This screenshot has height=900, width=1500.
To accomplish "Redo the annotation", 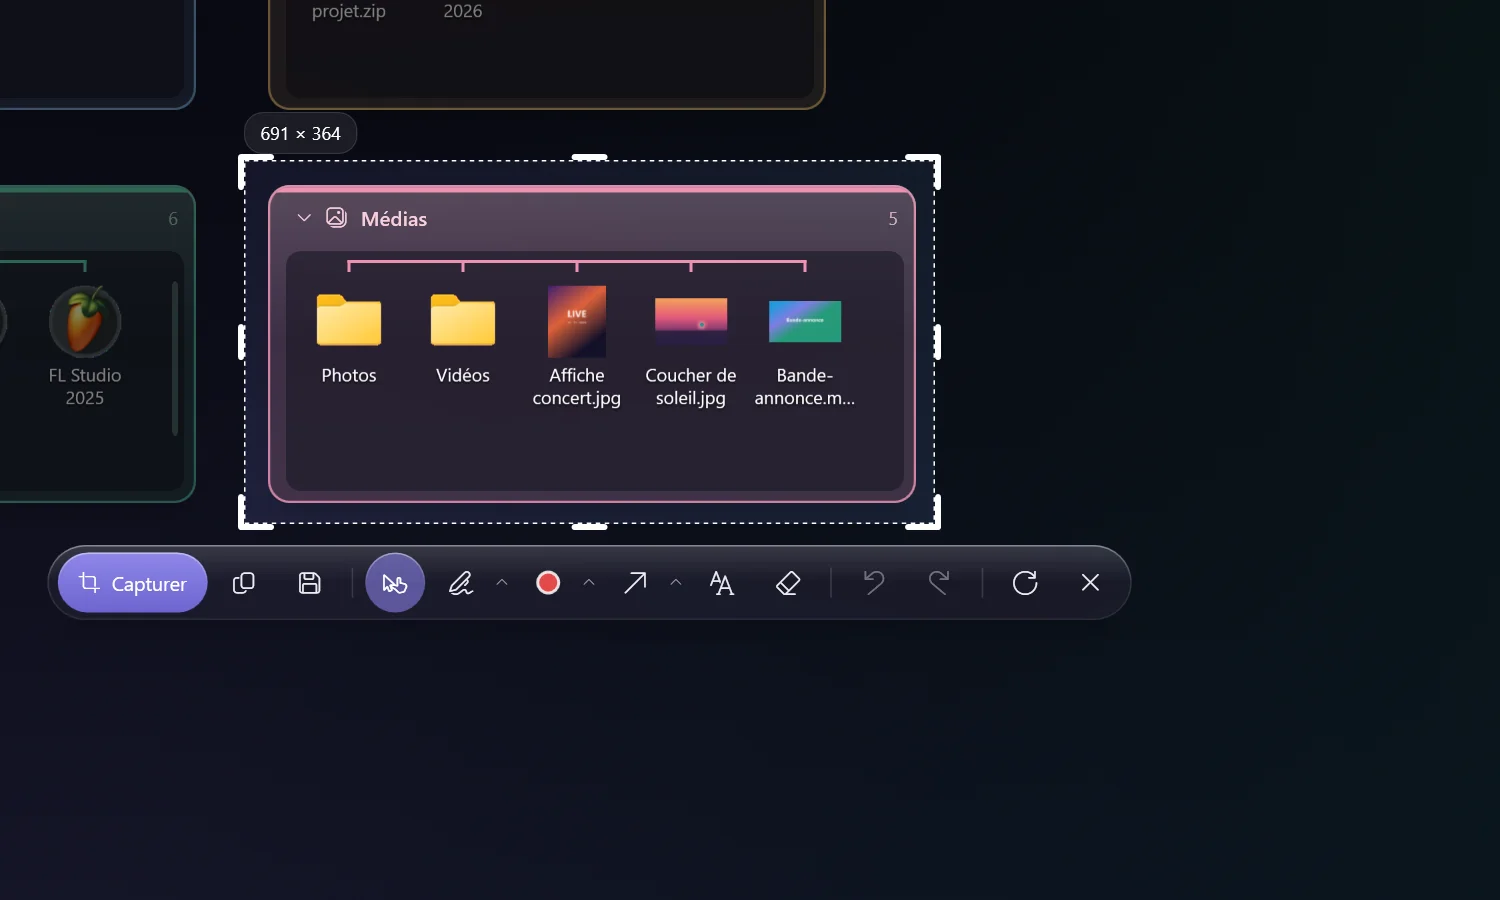I will (939, 583).
